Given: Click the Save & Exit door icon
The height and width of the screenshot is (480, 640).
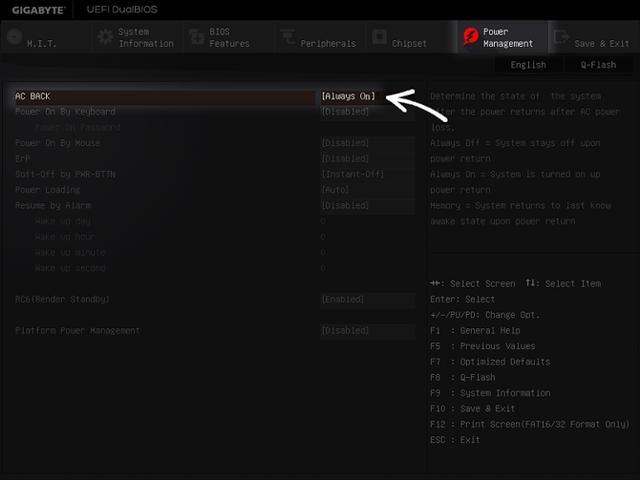Looking at the screenshot, I should tap(562, 37).
